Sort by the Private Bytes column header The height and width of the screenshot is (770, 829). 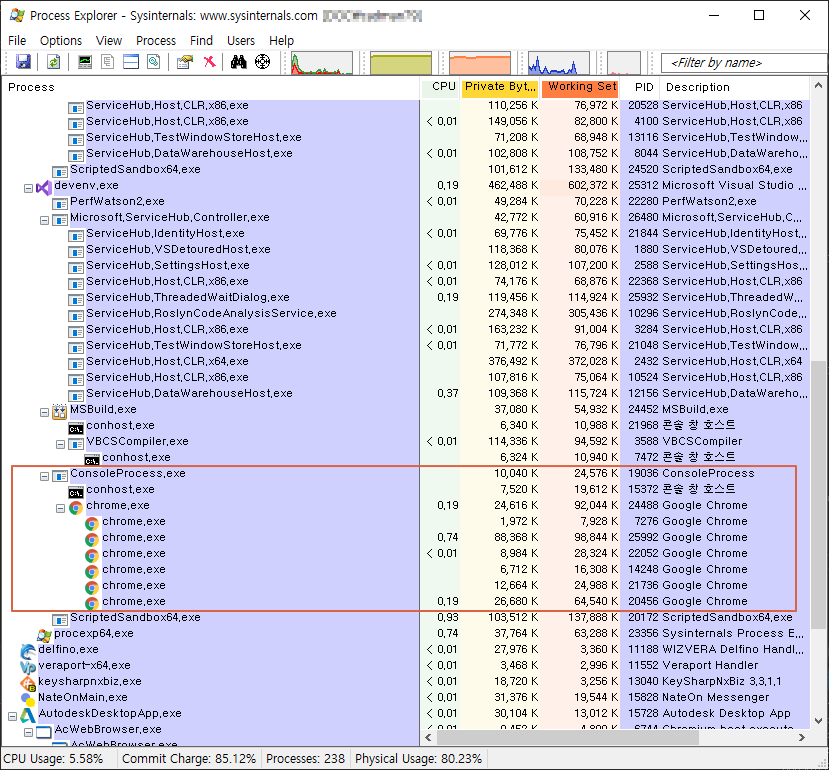[x=500, y=87]
